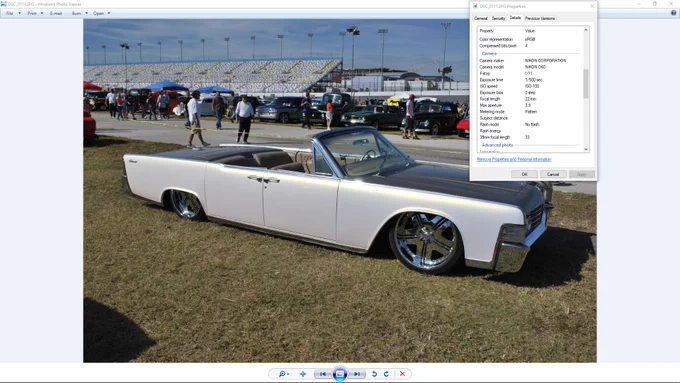Click the Properties dialog title icon
Image resolution: width=680 pixels, height=383 pixels.
click(475, 6)
